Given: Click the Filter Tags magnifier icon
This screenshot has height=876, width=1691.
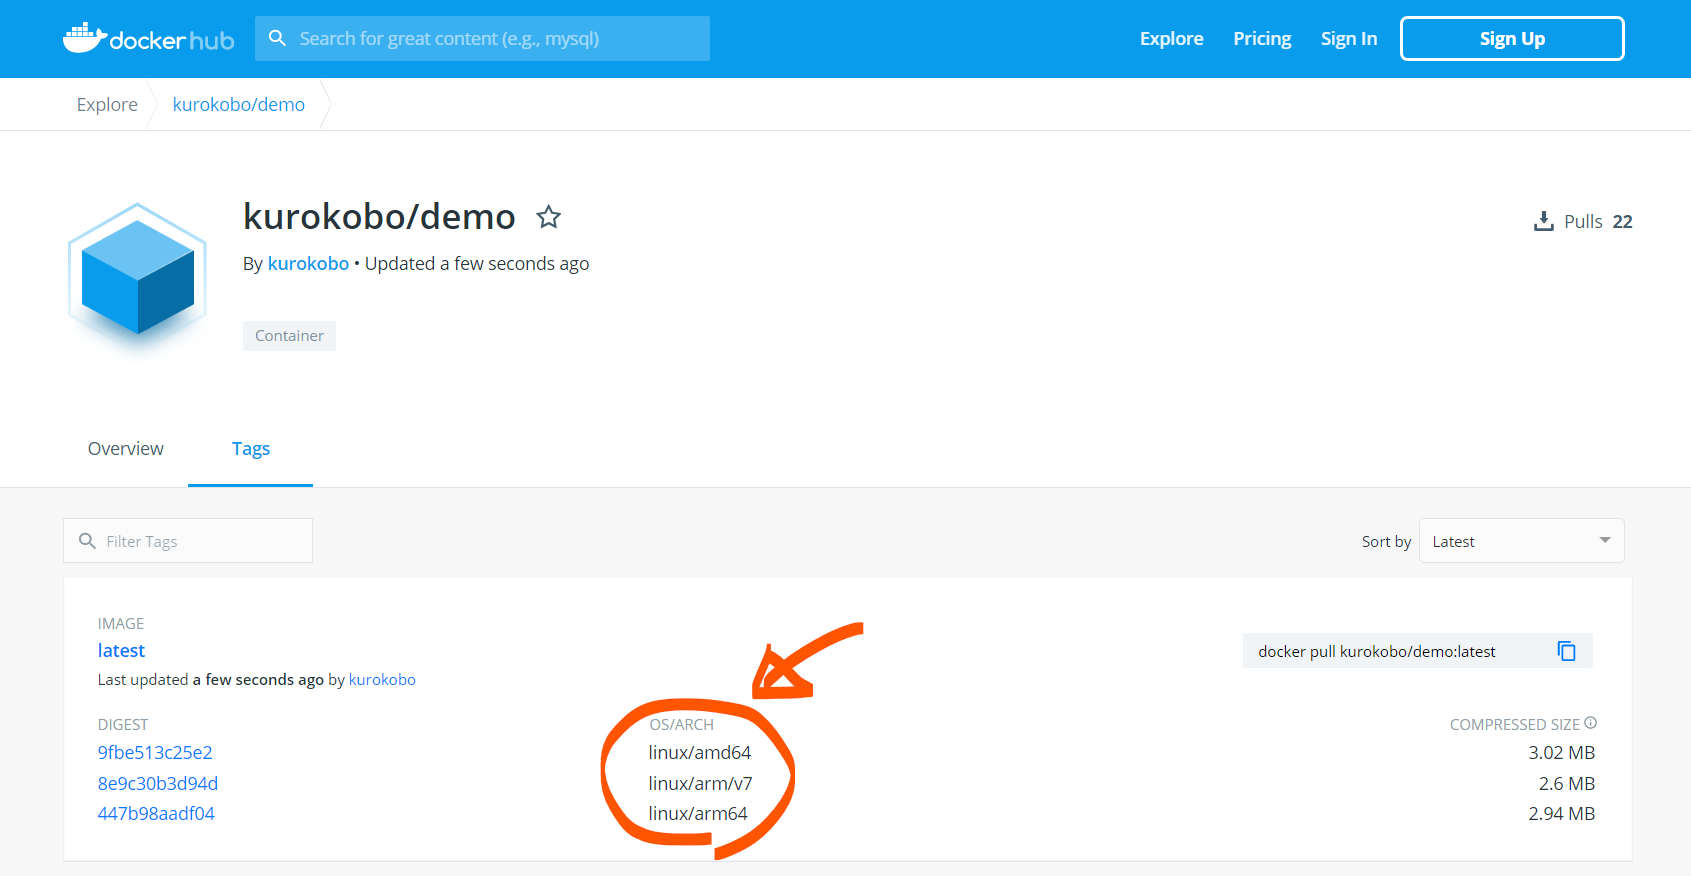Looking at the screenshot, I should coord(87,541).
